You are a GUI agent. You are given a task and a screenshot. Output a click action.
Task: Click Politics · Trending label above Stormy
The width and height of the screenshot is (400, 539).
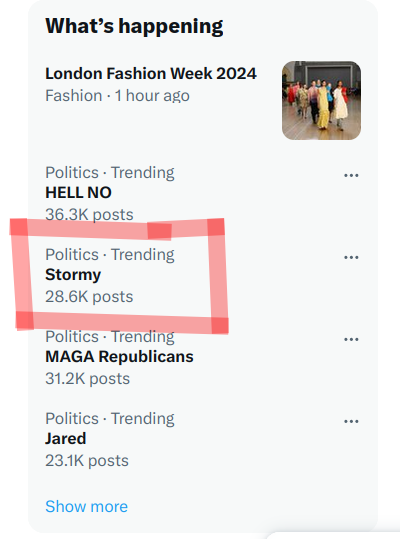pos(110,255)
